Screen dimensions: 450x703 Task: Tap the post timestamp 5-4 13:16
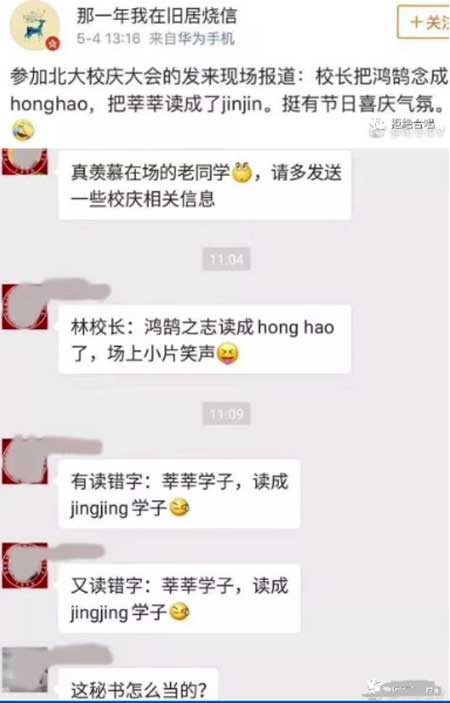[x=108, y=39]
